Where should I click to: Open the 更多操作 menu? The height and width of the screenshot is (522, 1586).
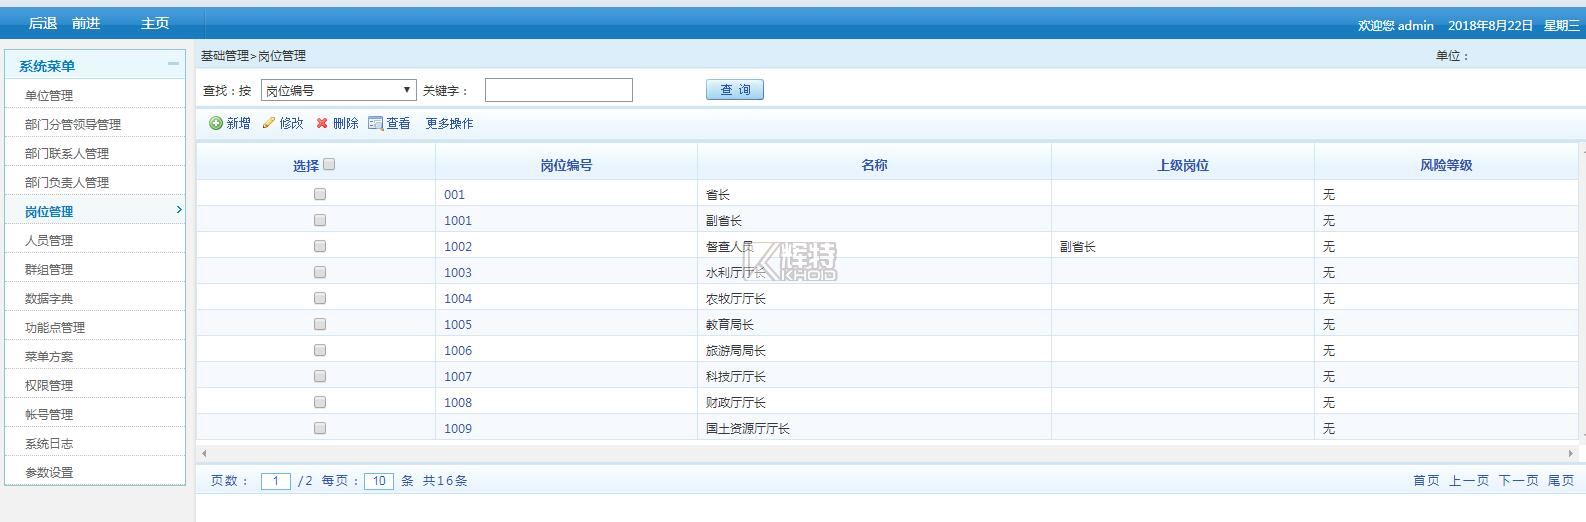coord(449,123)
